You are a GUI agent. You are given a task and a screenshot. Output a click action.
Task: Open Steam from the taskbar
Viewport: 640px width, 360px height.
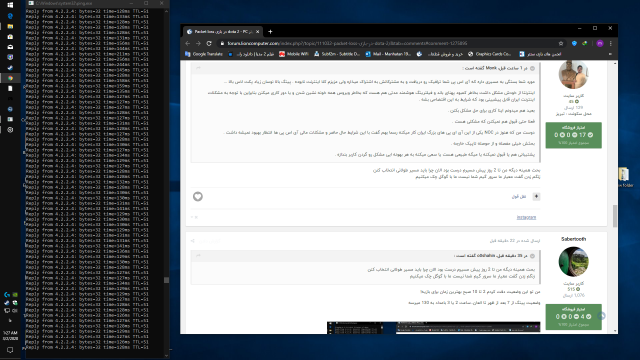[x=10, y=68]
